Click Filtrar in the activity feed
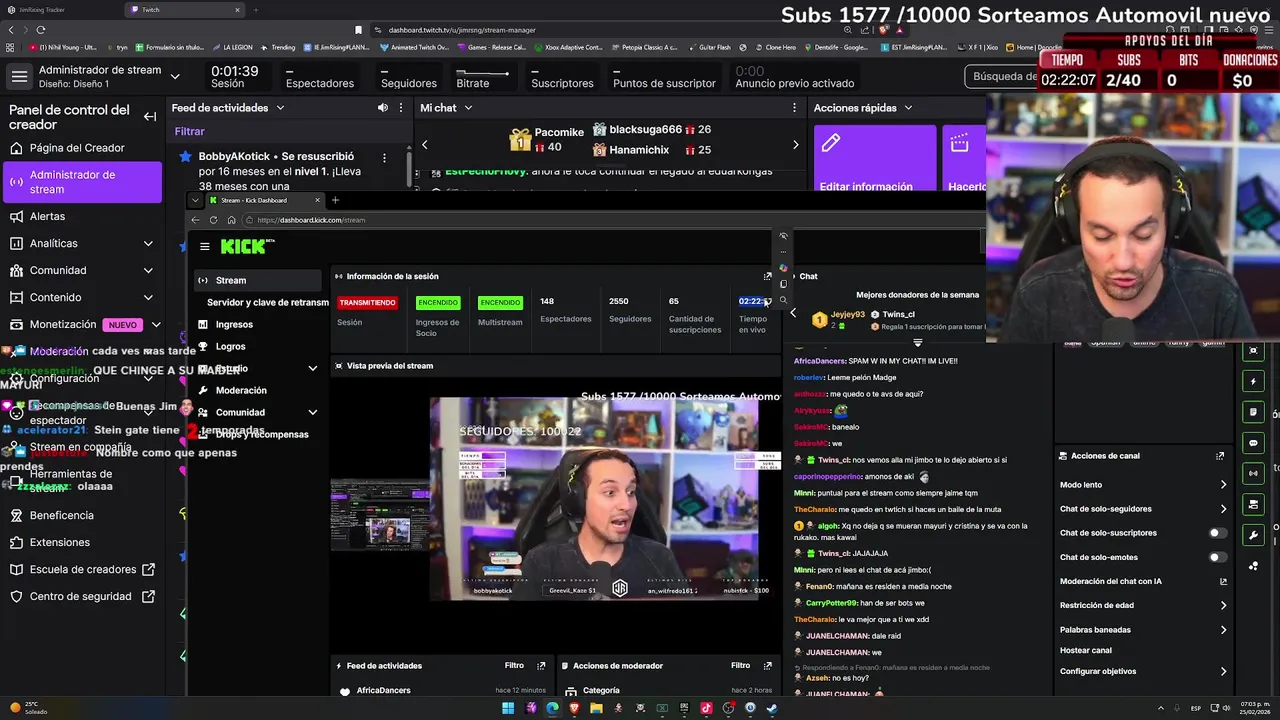This screenshot has width=1280, height=720. (190, 131)
